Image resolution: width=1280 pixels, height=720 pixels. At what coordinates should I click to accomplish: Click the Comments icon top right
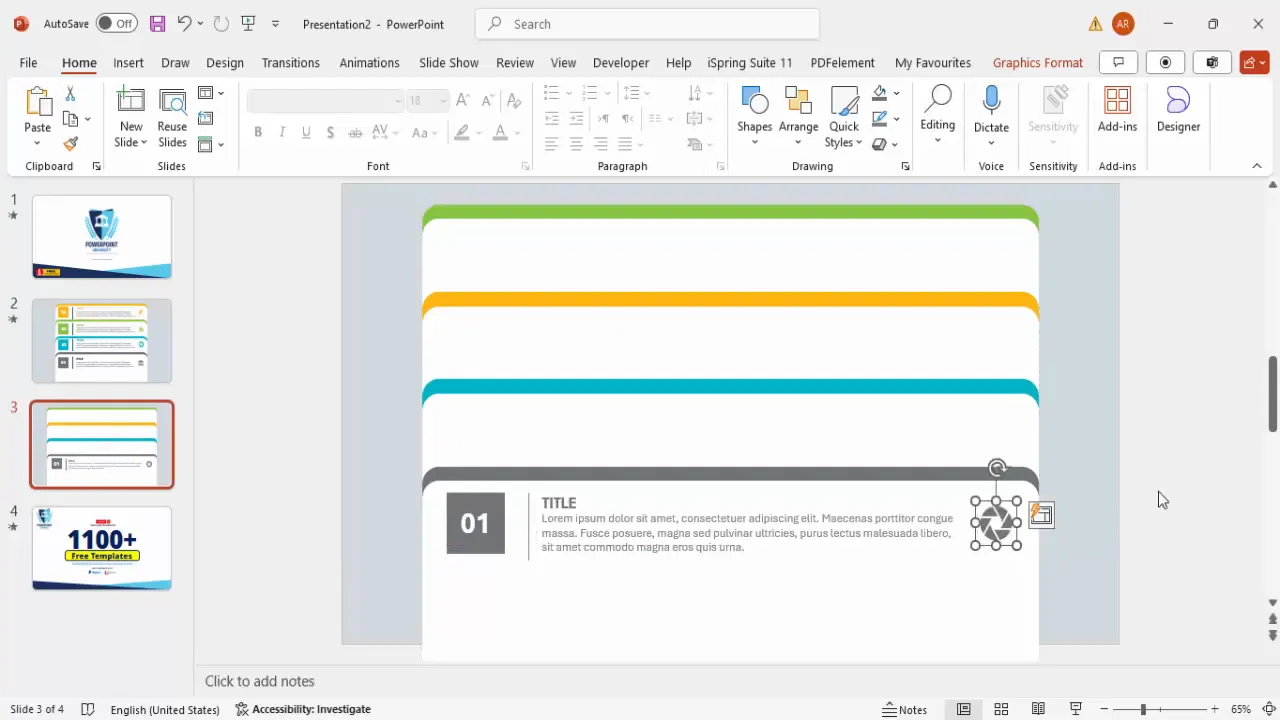1119,62
